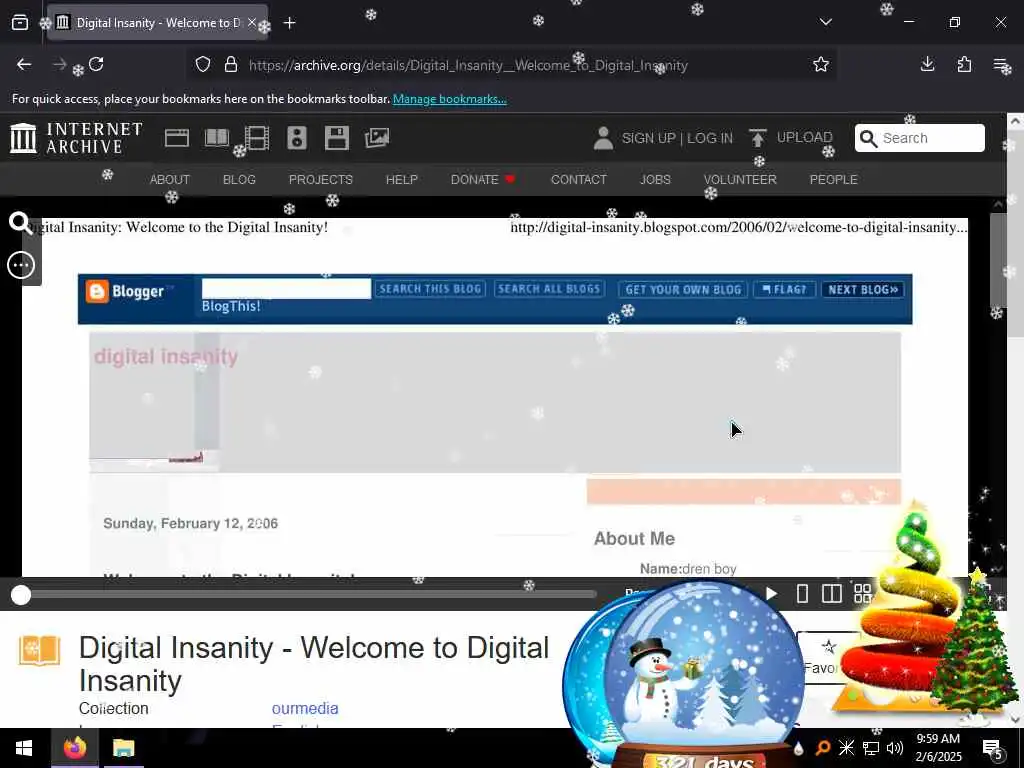Screen dimensions: 1024x768
Task: Open Firefox application menu hamburger
Action: point(1000,64)
